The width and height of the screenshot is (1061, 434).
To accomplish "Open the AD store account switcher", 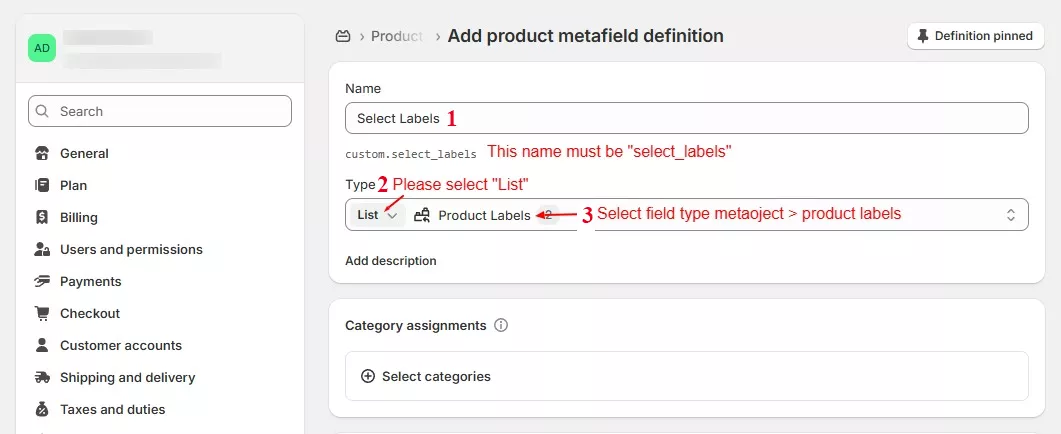I will pyautogui.click(x=42, y=48).
